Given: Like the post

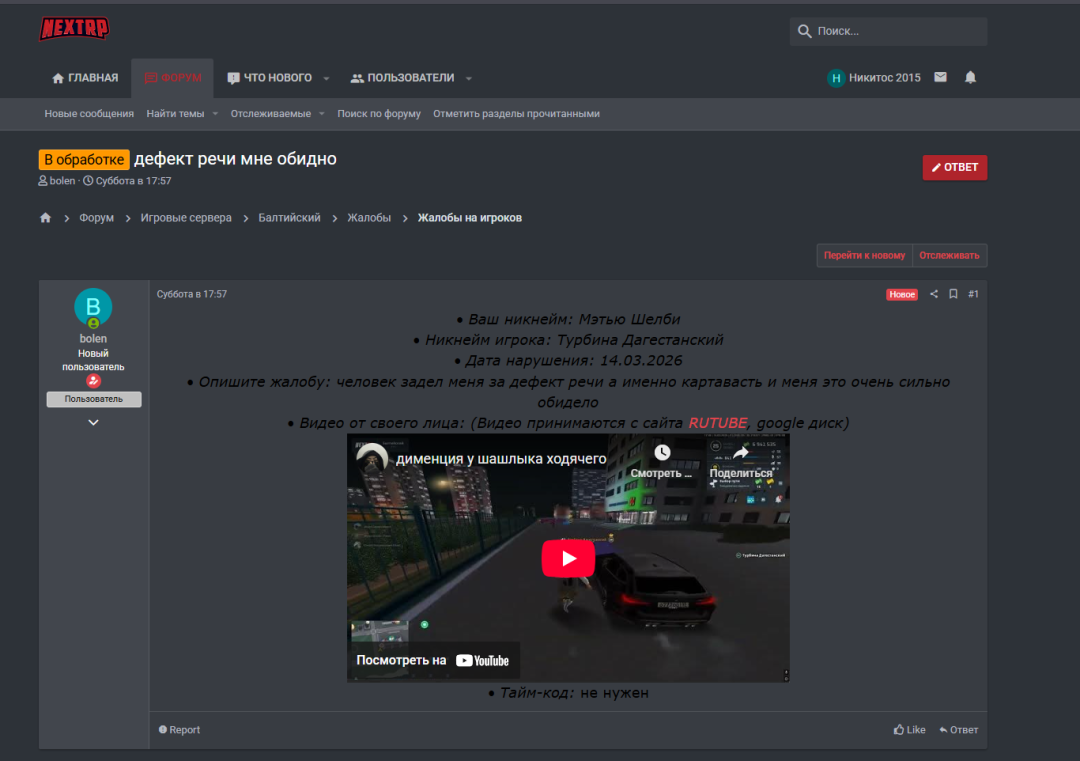Looking at the screenshot, I should coord(909,730).
